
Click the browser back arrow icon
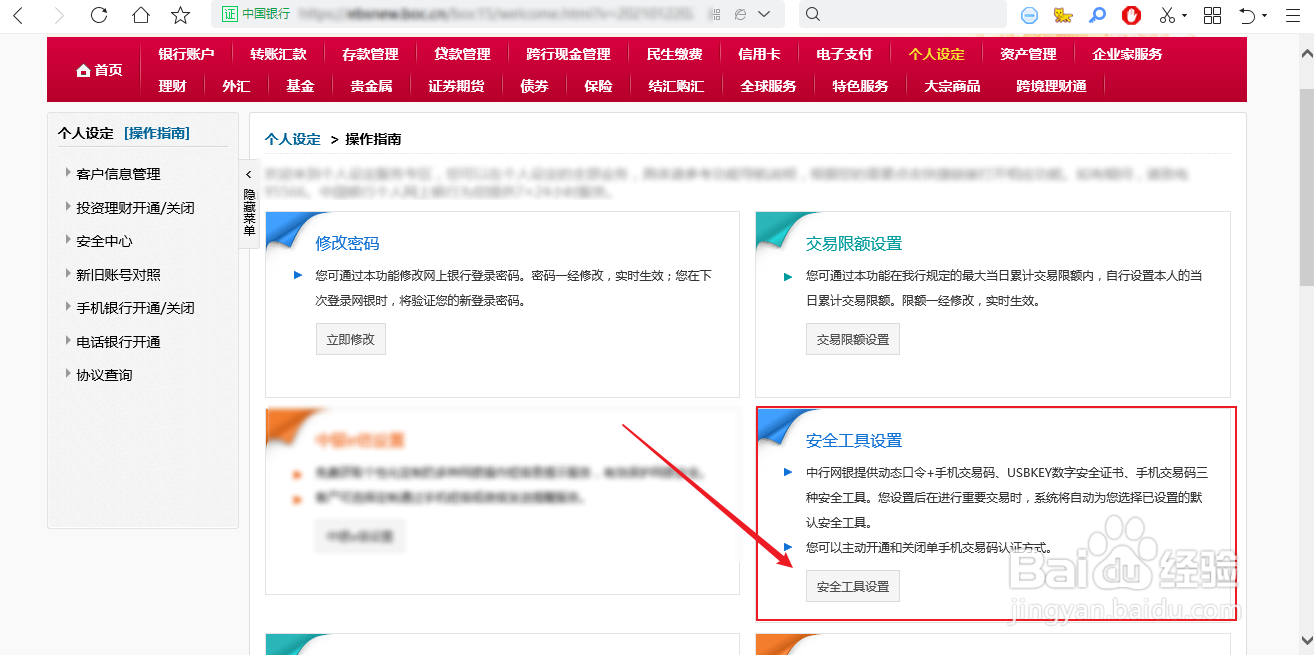(x=18, y=15)
